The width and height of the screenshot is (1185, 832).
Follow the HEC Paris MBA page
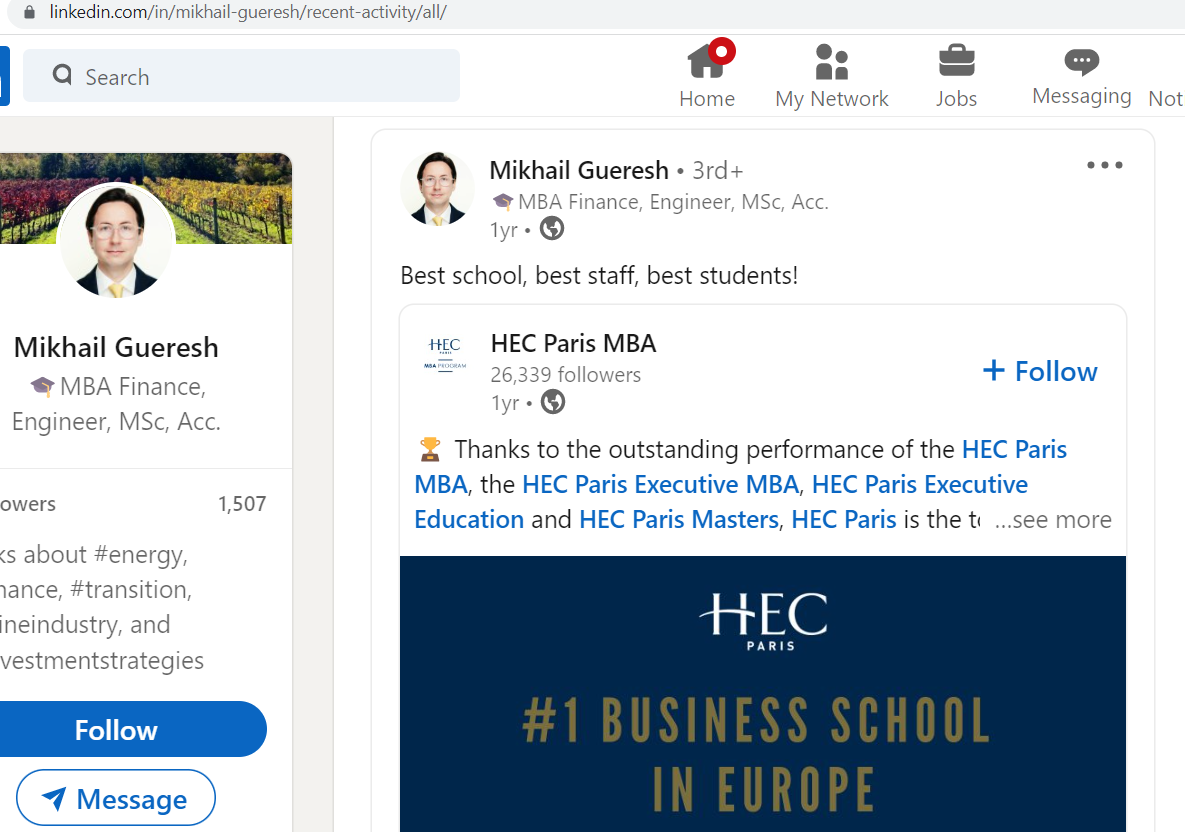(x=1040, y=371)
